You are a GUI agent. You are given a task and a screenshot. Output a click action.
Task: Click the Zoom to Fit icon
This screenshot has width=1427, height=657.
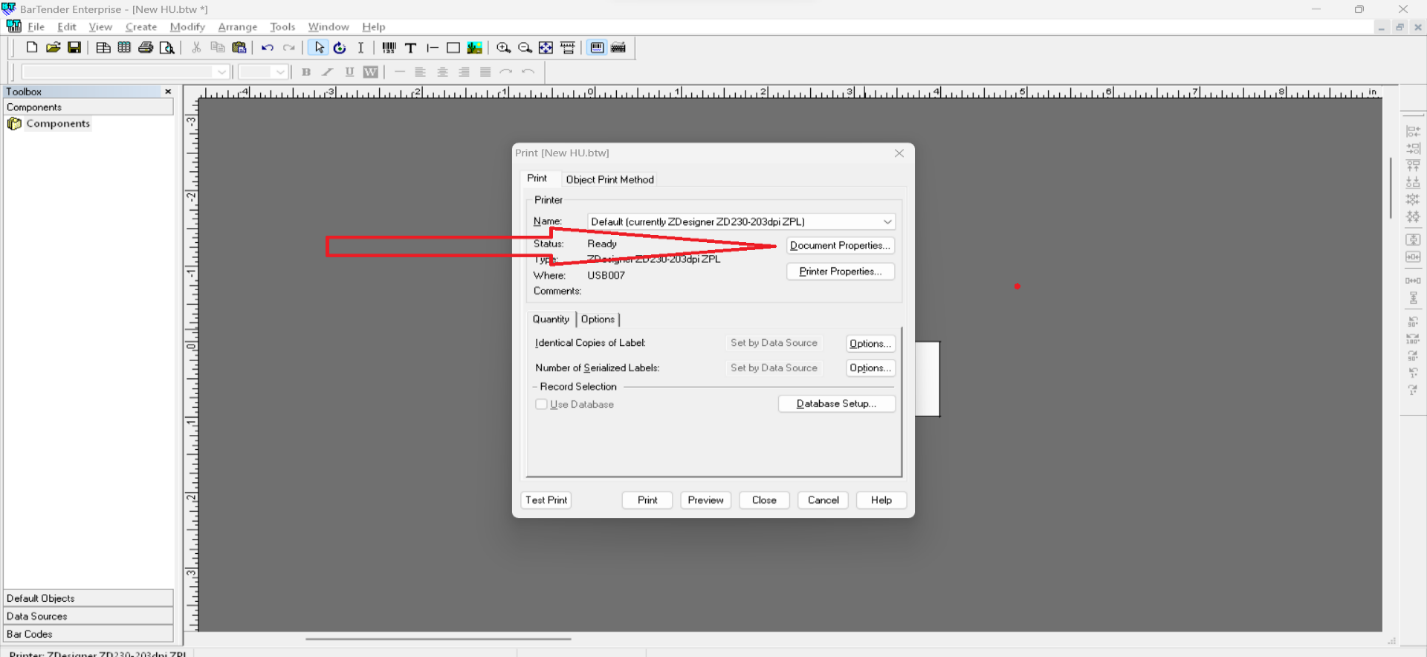pos(546,47)
